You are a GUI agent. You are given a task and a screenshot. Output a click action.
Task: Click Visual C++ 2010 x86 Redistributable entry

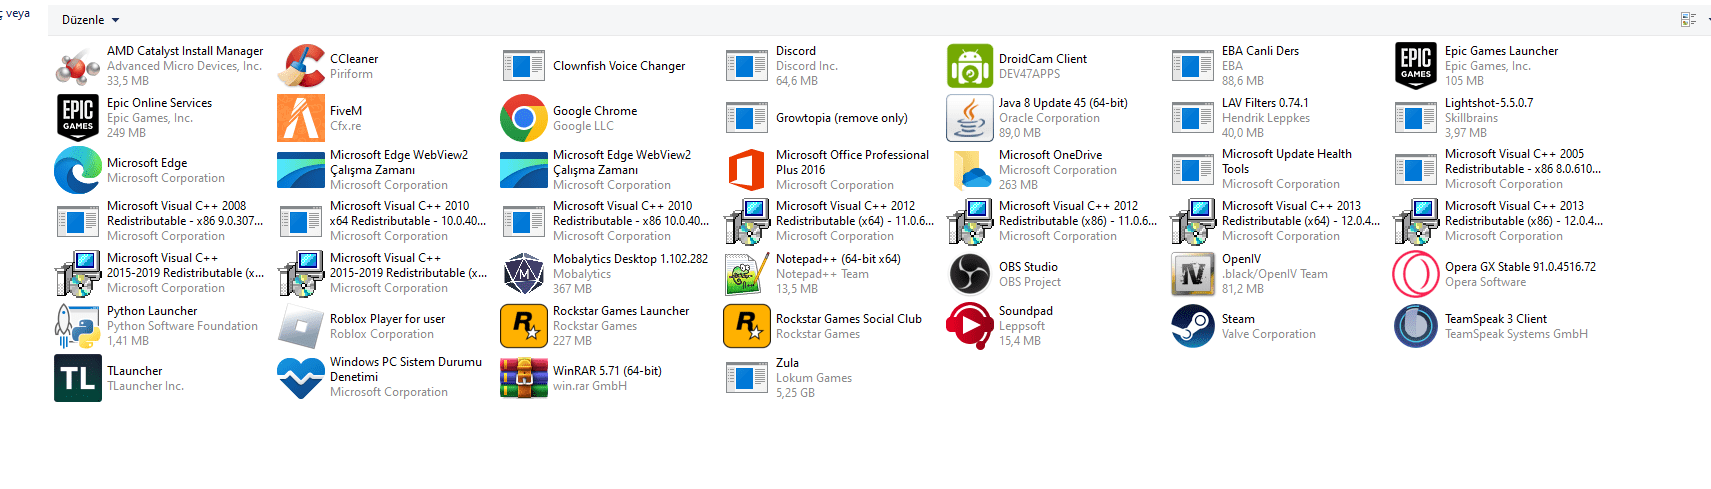tap(606, 222)
